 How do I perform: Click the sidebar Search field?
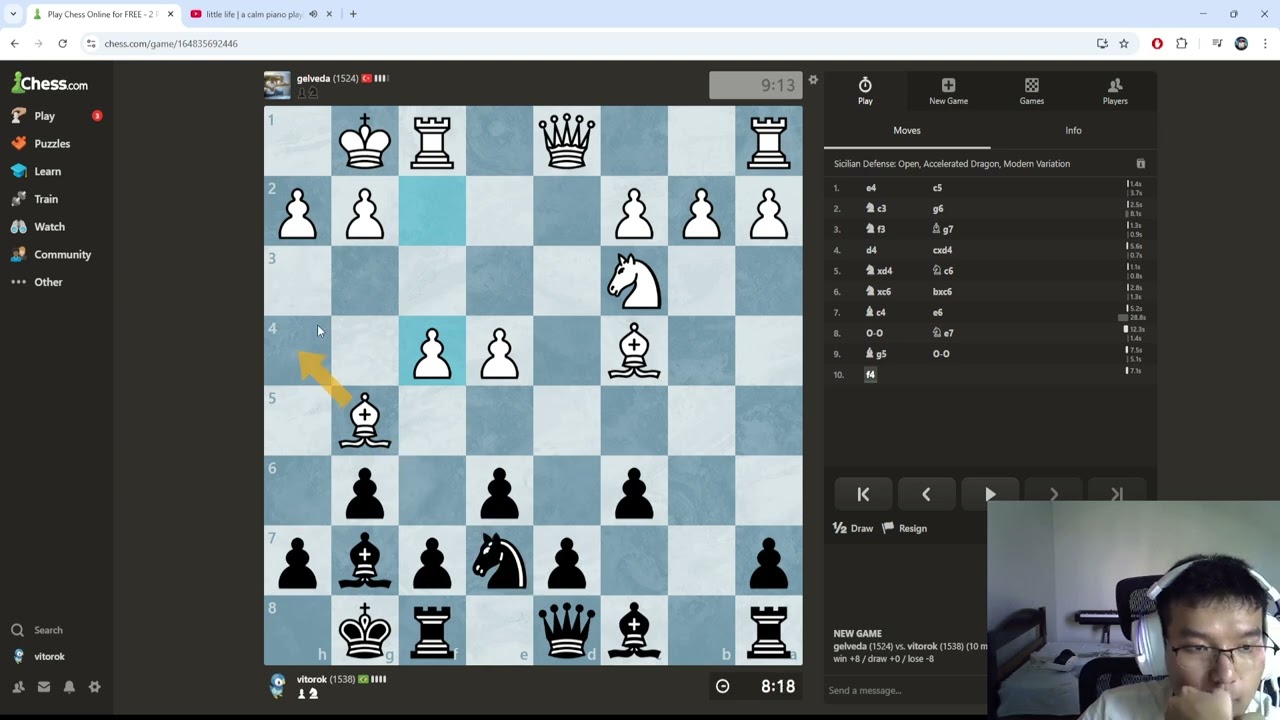click(48, 630)
